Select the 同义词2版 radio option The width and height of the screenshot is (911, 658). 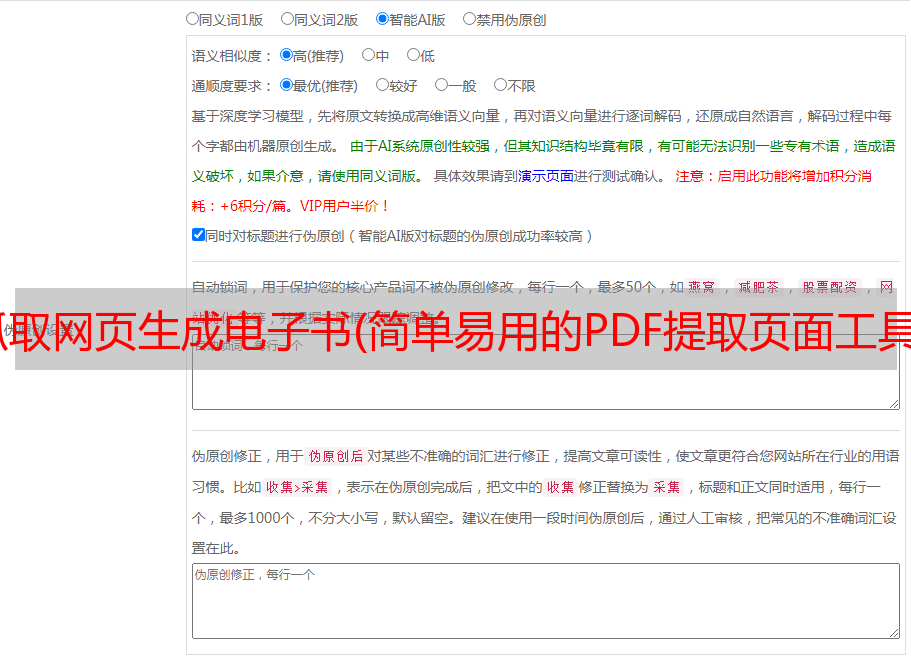[x=287, y=19]
